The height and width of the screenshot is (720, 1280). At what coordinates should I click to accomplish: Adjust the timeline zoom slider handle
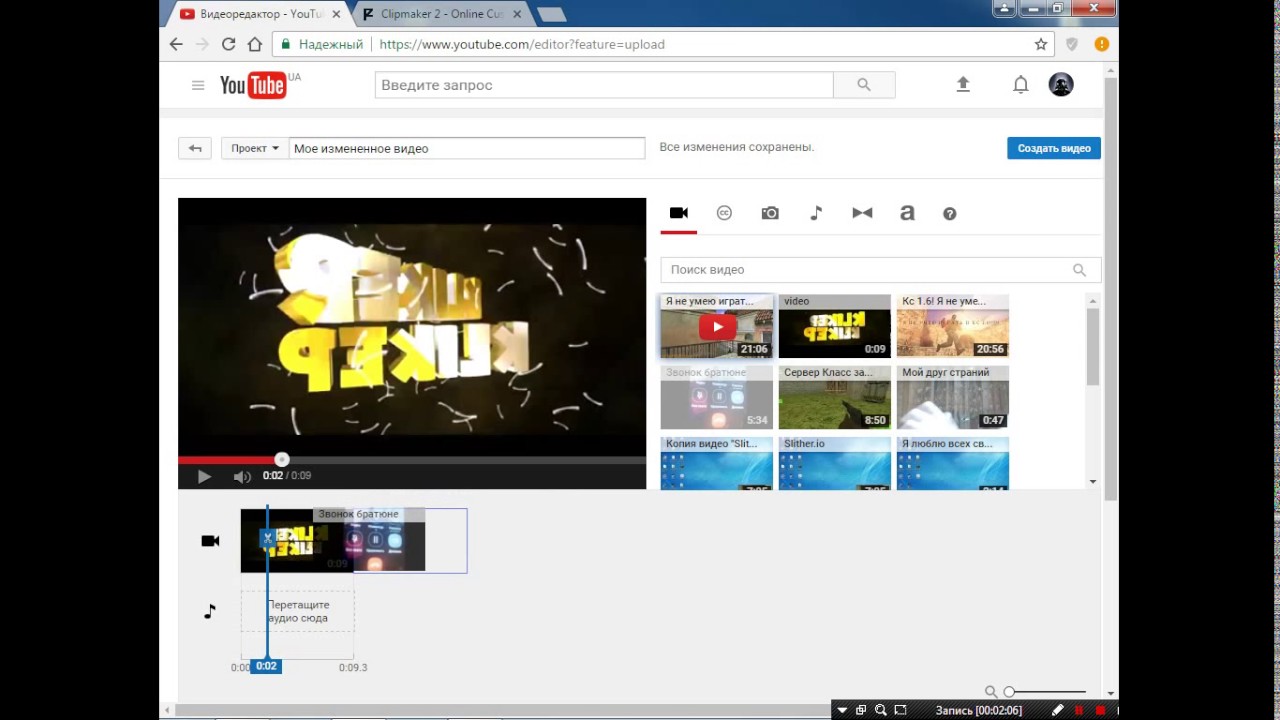1009,692
